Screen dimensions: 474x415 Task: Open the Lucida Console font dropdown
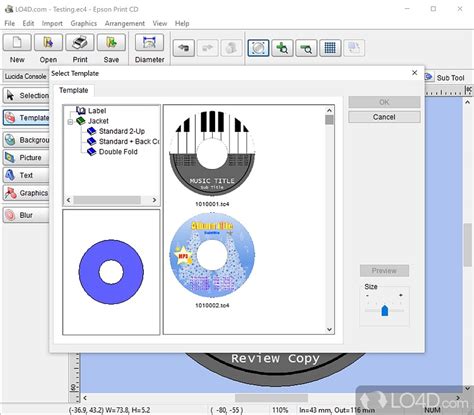(25, 76)
